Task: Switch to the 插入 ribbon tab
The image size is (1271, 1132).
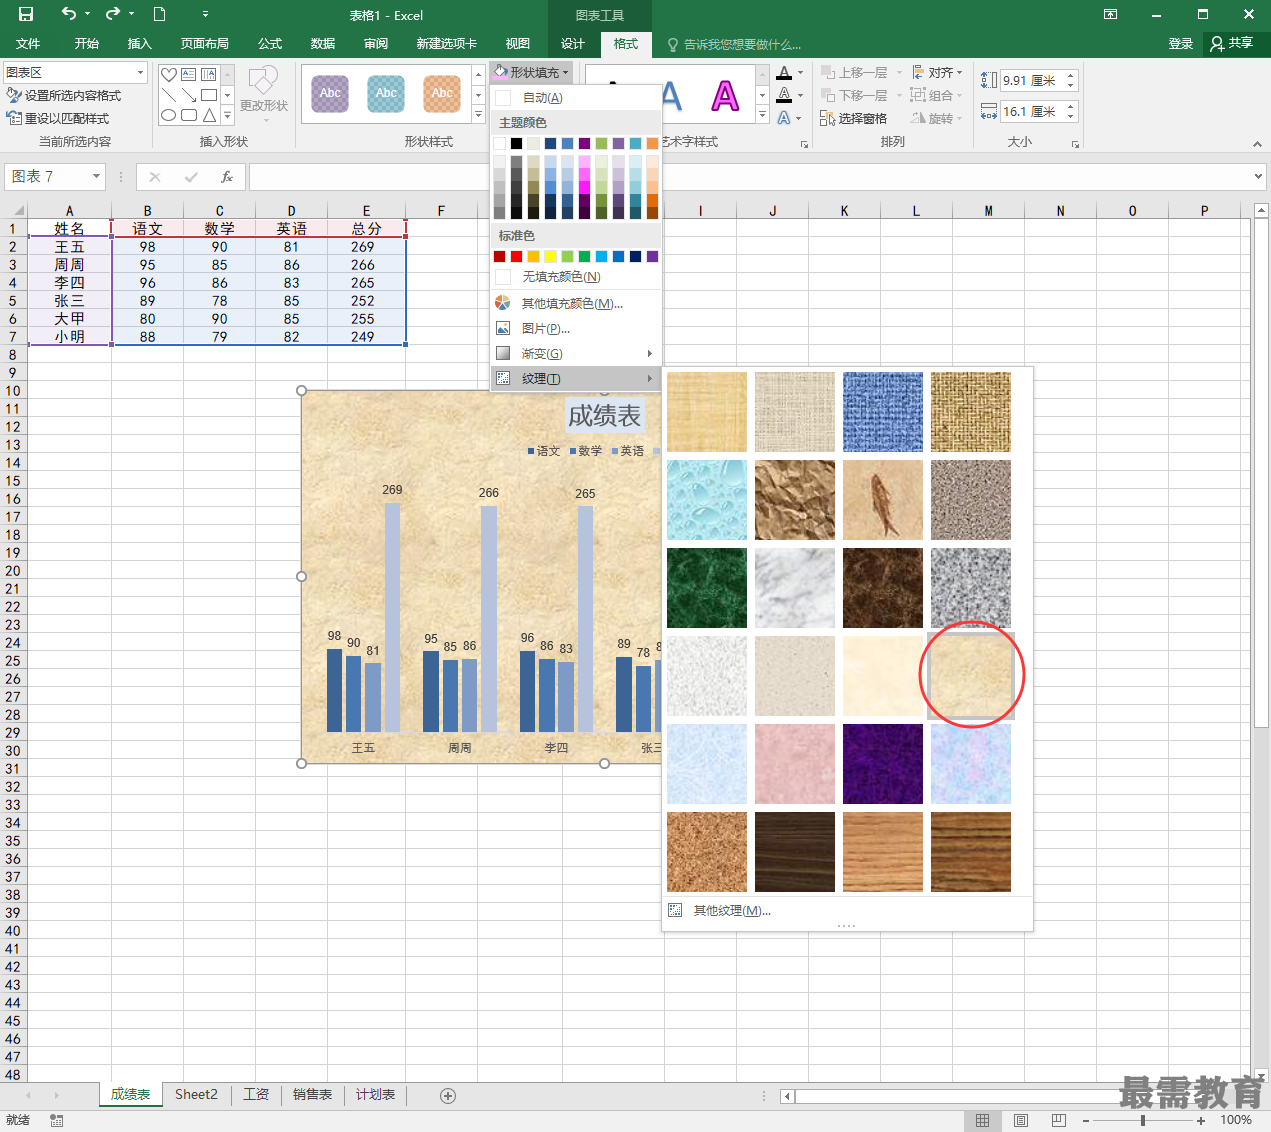Action: (x=140, y=44)
